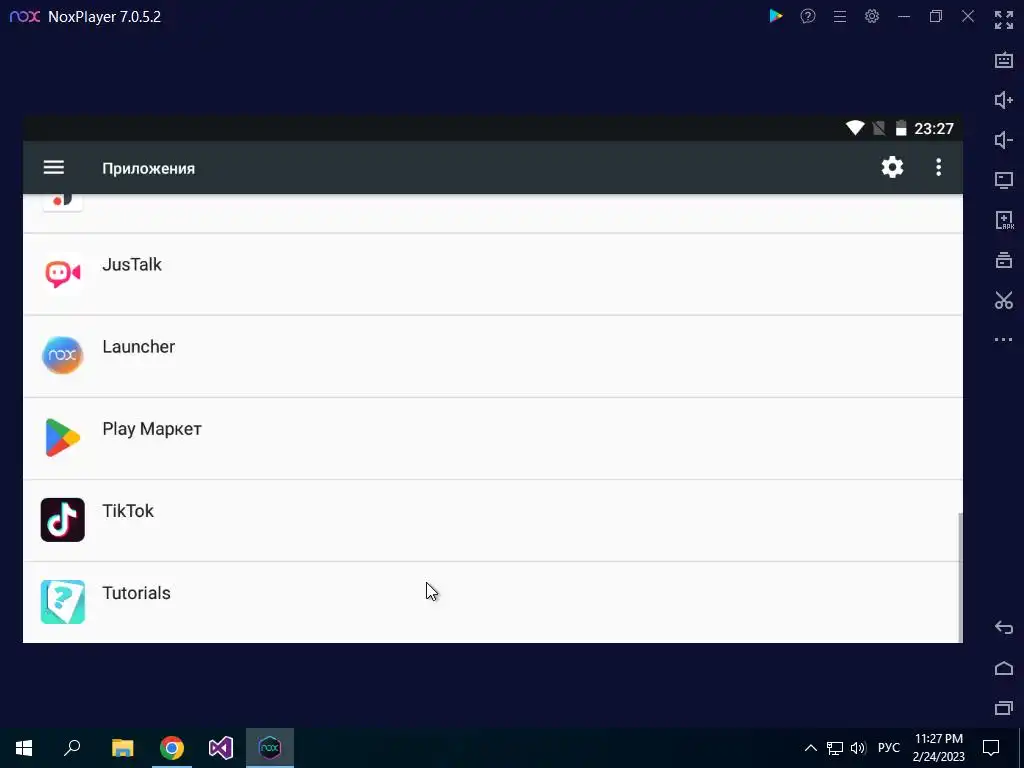Click the Play Маркет app icon

63,438
